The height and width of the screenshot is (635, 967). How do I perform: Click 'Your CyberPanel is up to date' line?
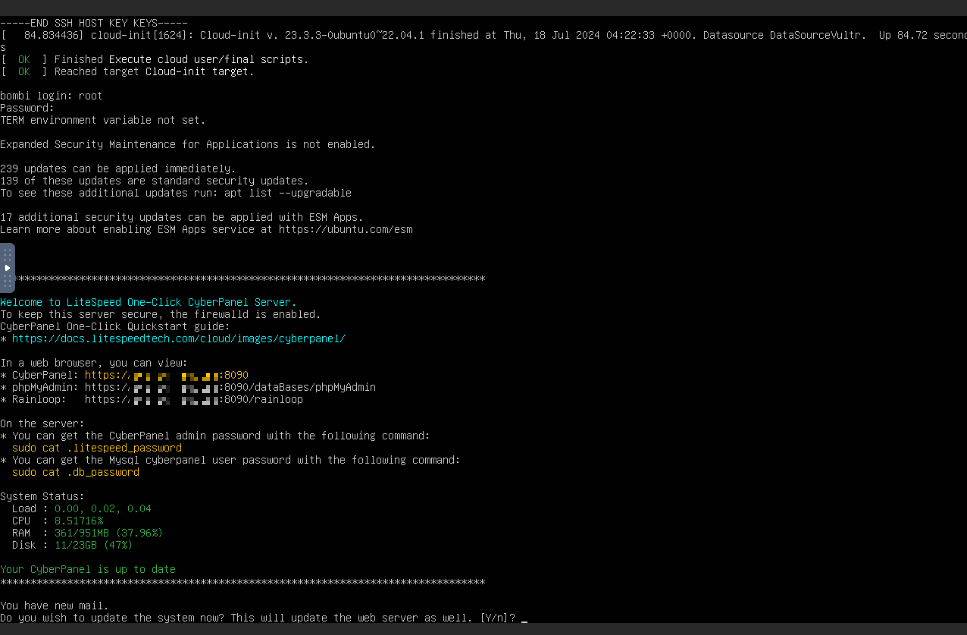coord(88,569)
